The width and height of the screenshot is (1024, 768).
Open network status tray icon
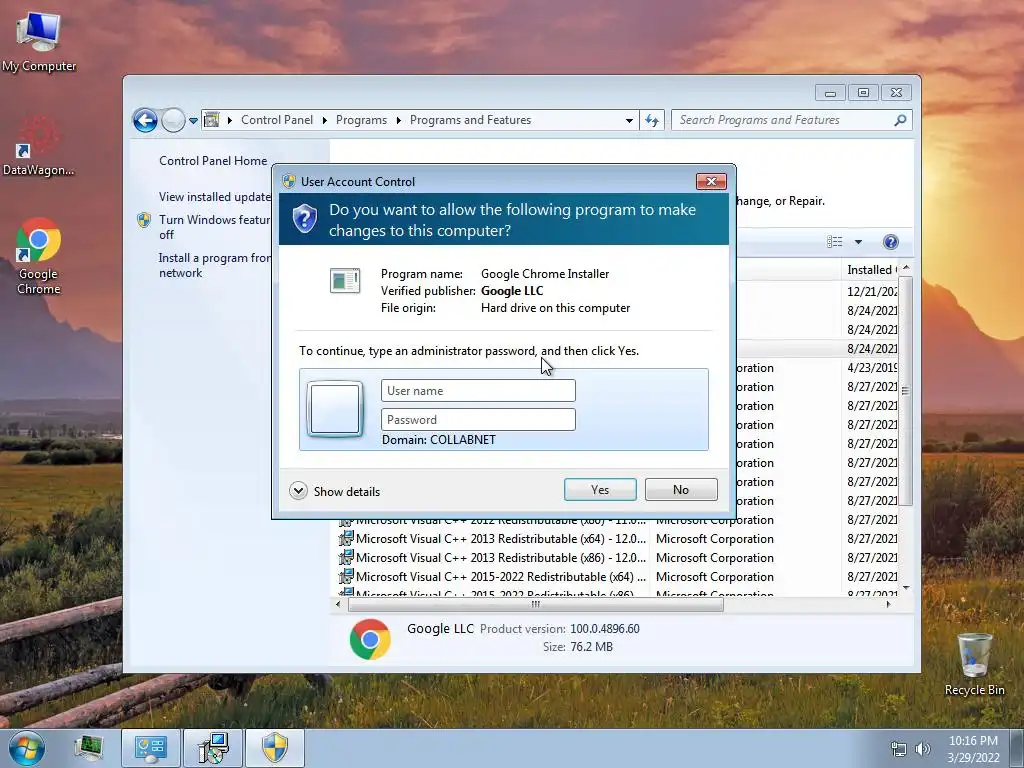(x=899, y=749)
